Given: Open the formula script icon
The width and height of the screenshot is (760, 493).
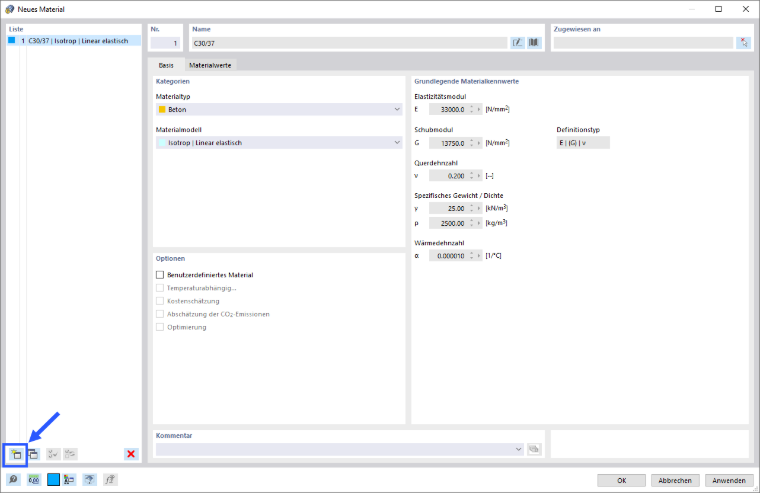Looking at the screenshot, I should (x=111, y=480).
